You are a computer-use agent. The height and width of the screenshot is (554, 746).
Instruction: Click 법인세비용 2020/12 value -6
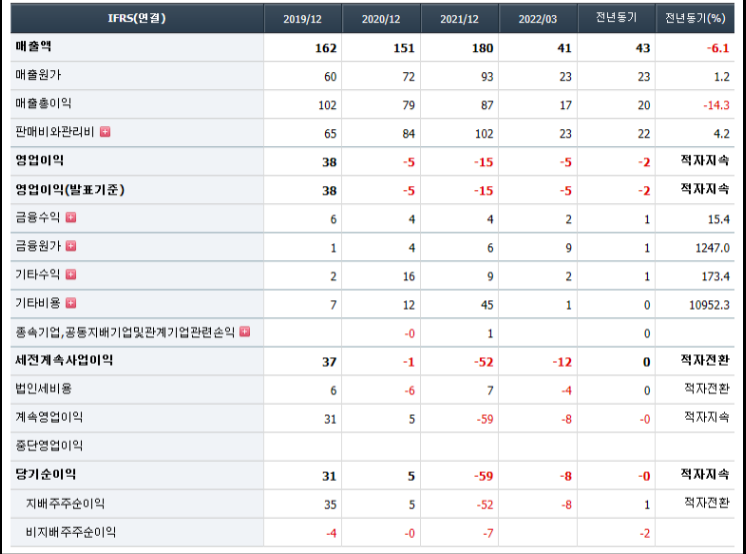(x=410, y=391)
